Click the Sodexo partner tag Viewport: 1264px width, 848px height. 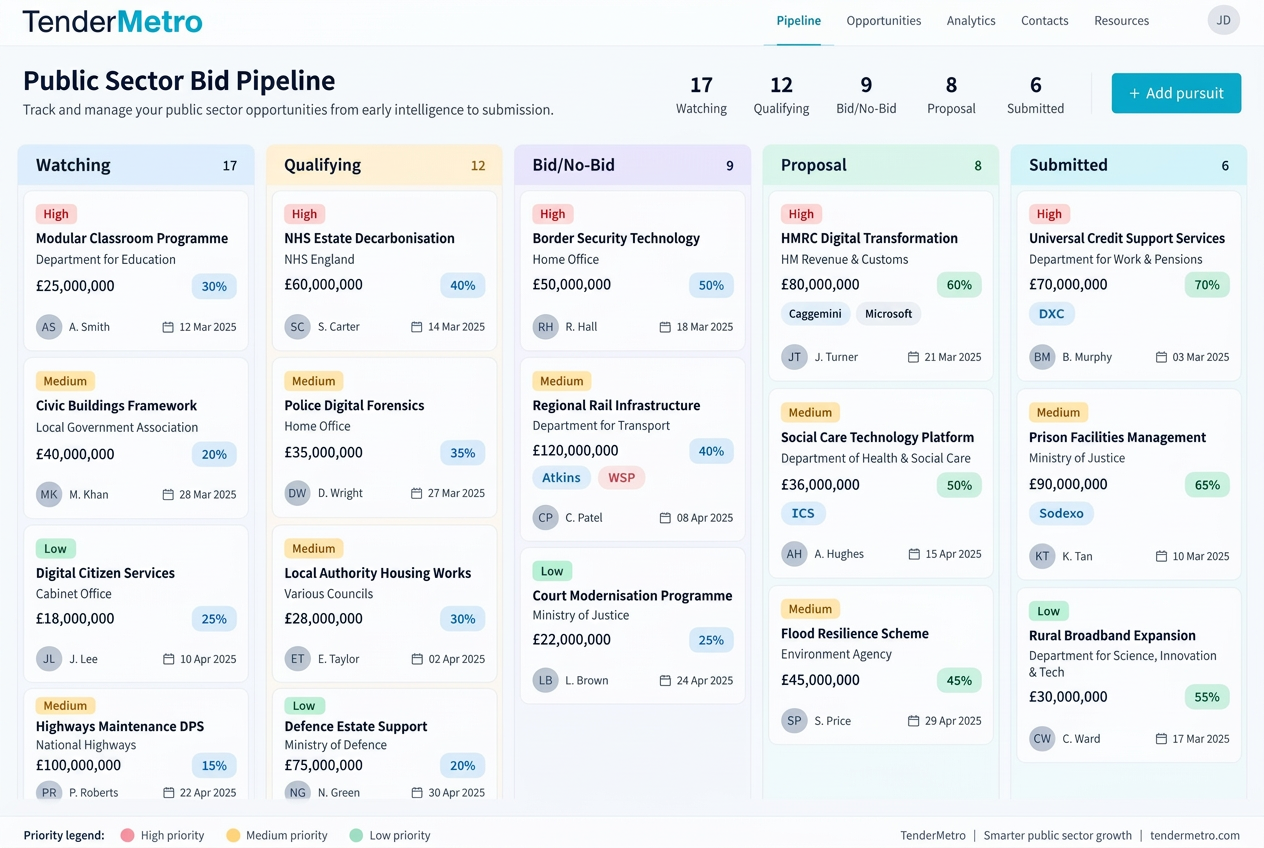[1061, 513]
